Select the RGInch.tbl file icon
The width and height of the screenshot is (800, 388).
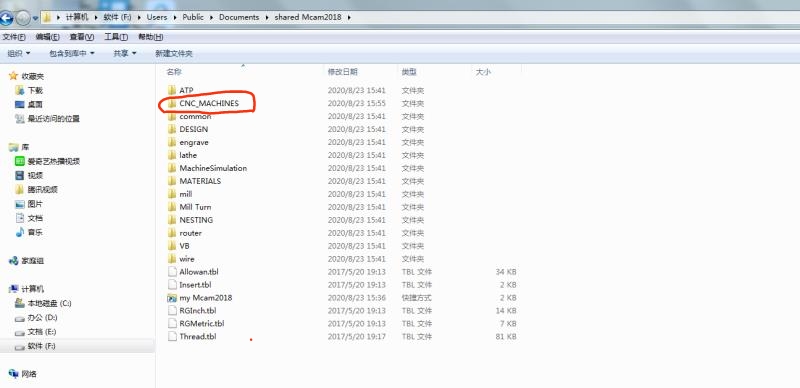tap(172, 310)
